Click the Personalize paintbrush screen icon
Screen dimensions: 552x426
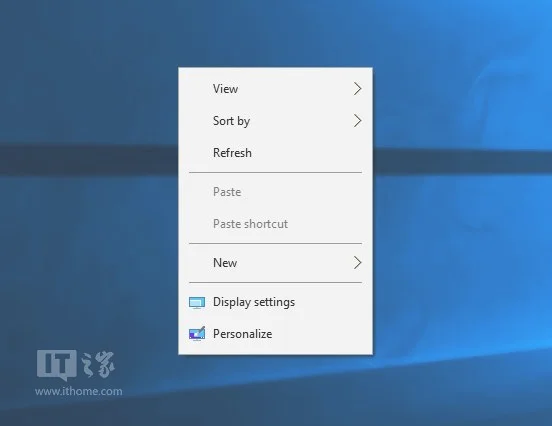197,334
